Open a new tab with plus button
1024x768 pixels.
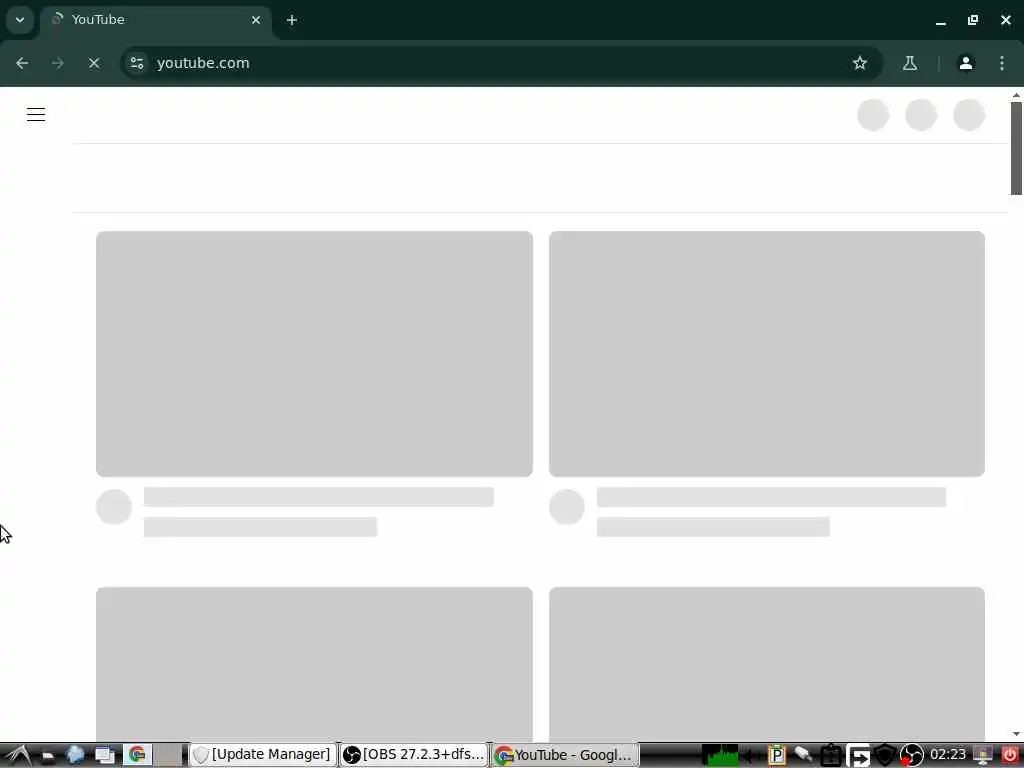coord(292,20)
